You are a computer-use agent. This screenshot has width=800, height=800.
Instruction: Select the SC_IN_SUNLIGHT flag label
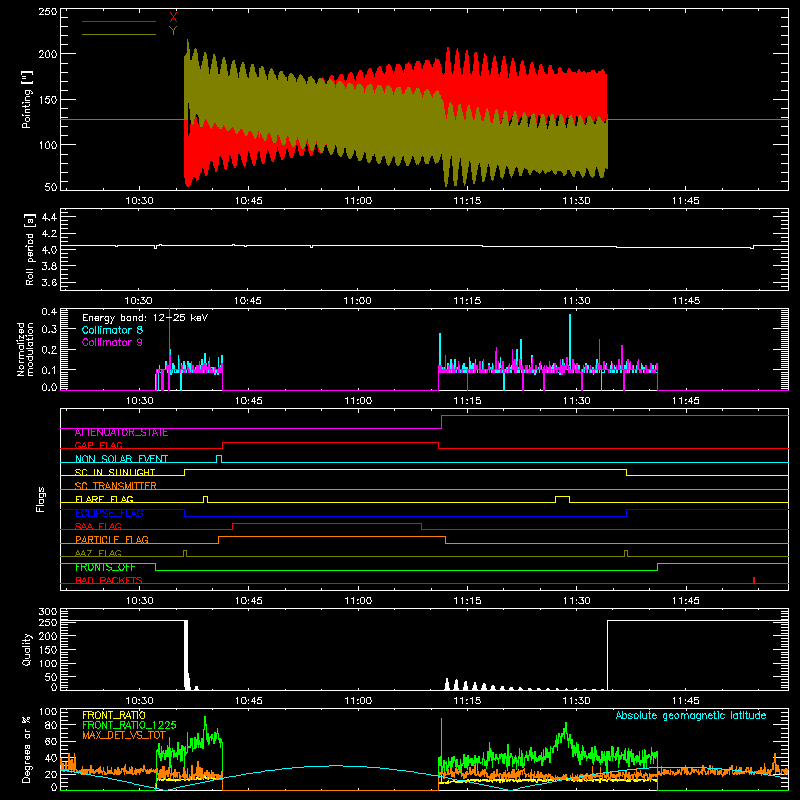coord(115,472)
